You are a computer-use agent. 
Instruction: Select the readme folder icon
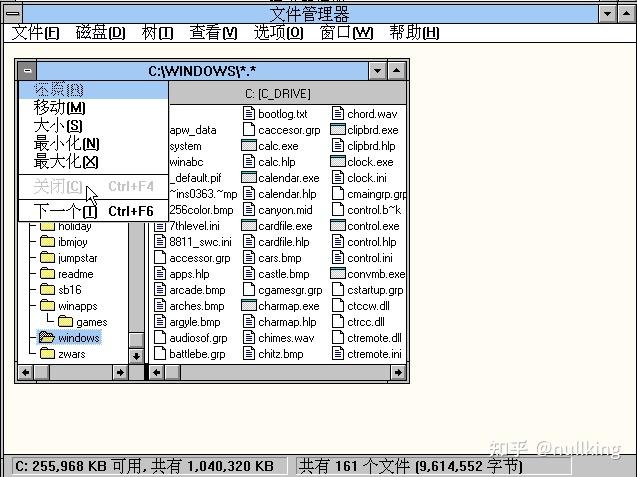(47, 274)
